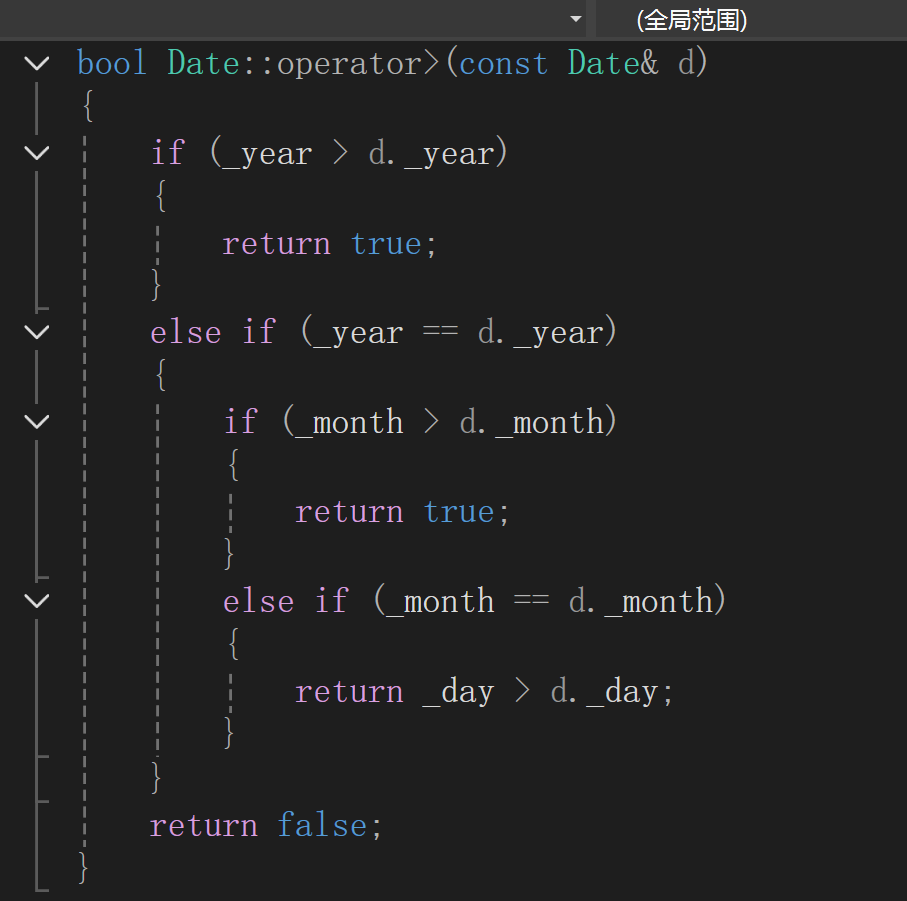
Task: Click 'Date&' parameter type
Action: [613, 62]
